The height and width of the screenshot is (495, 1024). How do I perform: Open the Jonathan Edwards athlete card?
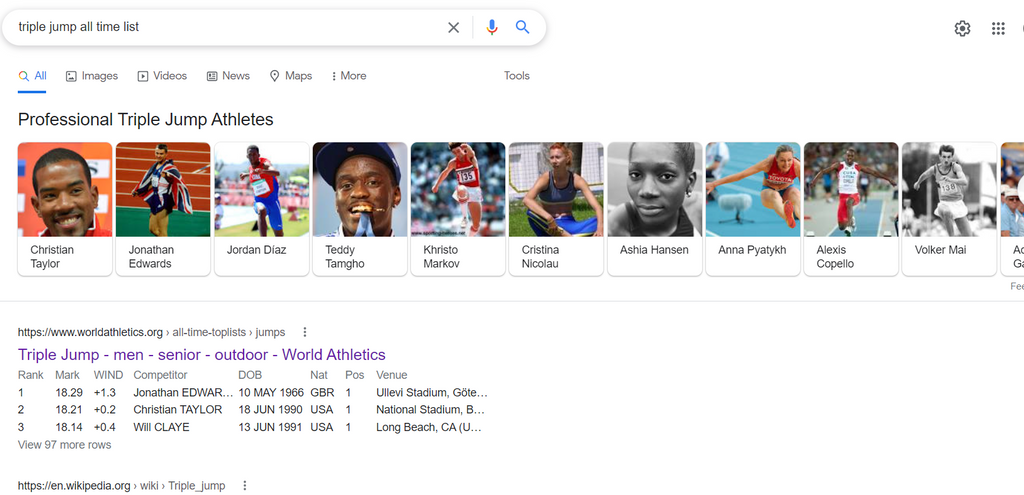pos(163,209)
